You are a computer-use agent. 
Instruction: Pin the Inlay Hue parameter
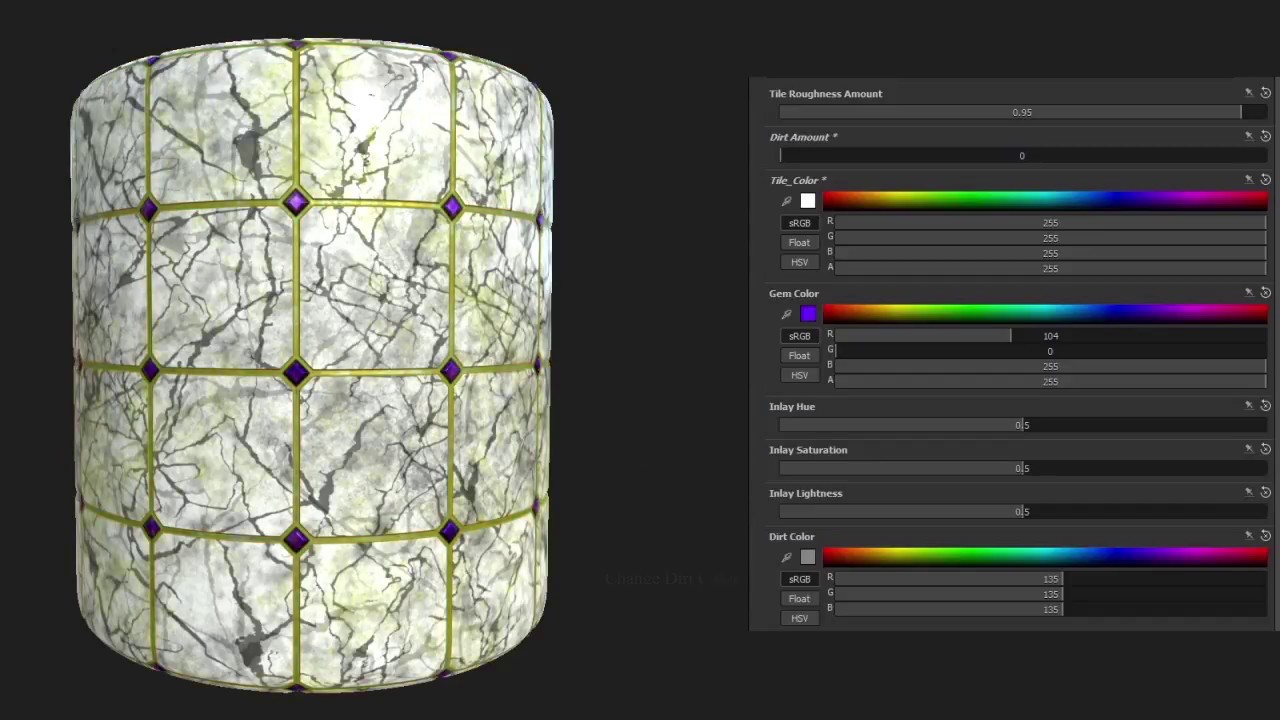coord(1248,406)
